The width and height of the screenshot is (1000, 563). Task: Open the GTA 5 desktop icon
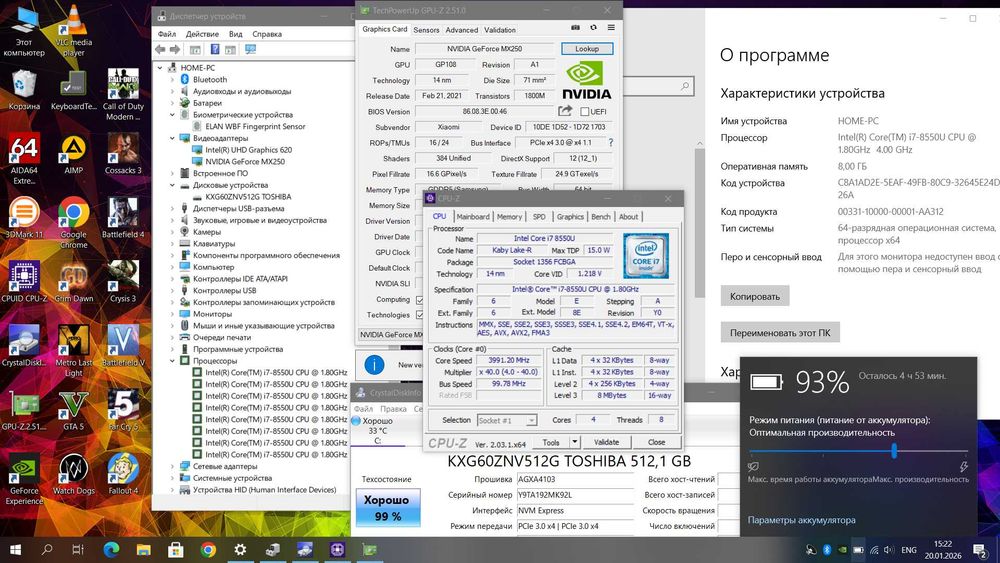(x=73, y=409)
